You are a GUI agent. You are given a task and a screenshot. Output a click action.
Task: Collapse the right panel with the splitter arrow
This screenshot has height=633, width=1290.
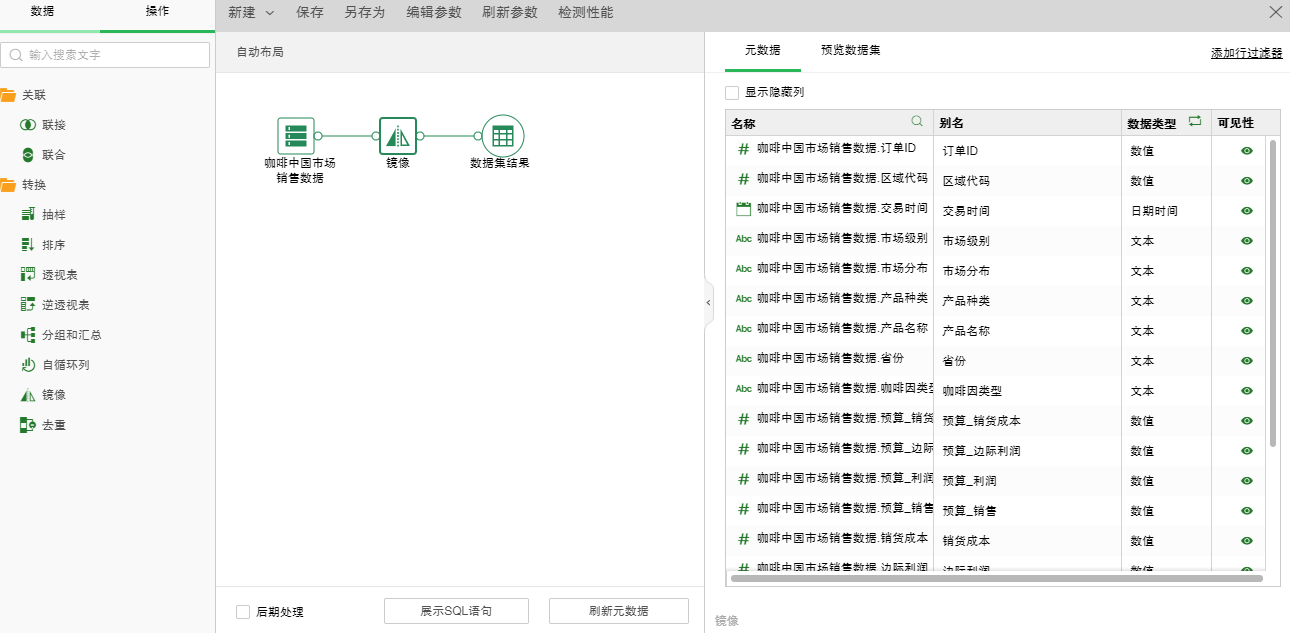click(708, 302)
